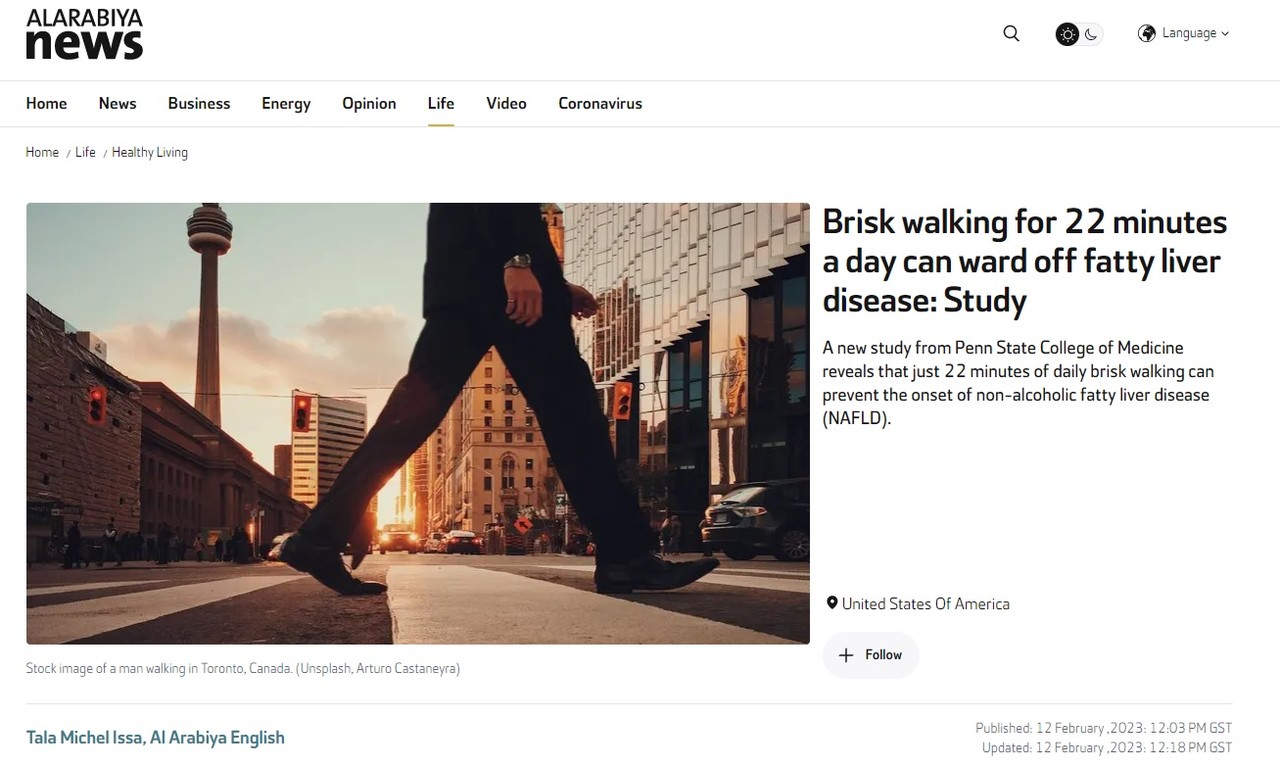Image resolution: width=1280 pixels, height=767 pixels.
Task: Expand the Language dropdown chevron
Action: [x=1225, y=34]
